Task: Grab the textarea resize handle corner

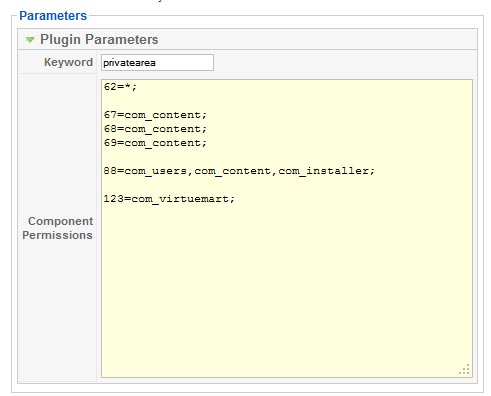Action: 465,370
